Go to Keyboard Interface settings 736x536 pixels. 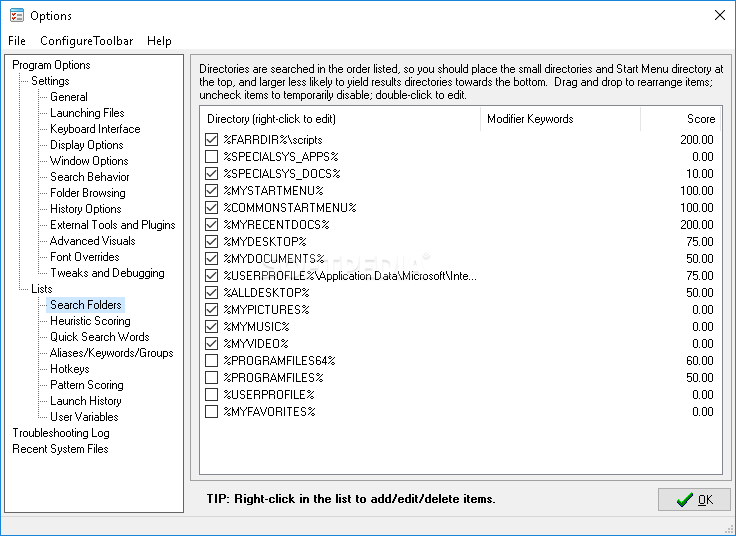(95, 129)
